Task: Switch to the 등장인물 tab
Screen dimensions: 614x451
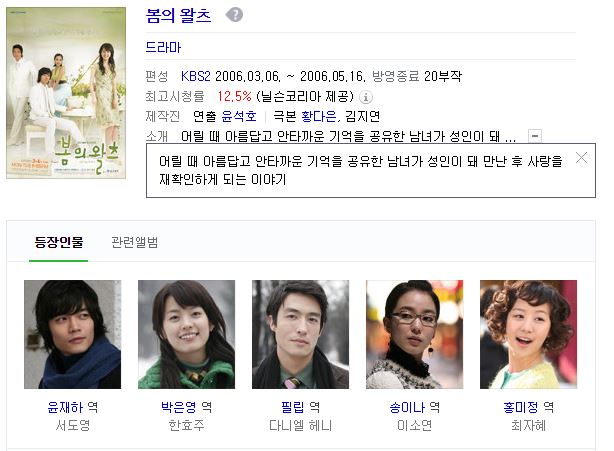Action: pyautogui.click(x=59, y=242)
